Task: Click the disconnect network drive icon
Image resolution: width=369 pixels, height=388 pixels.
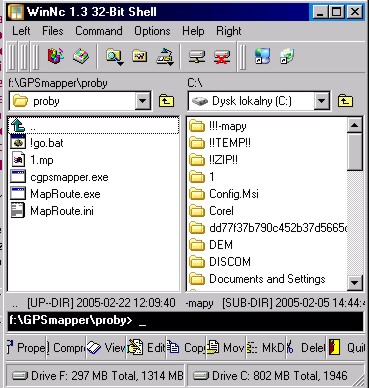Action: coord(222,57)
